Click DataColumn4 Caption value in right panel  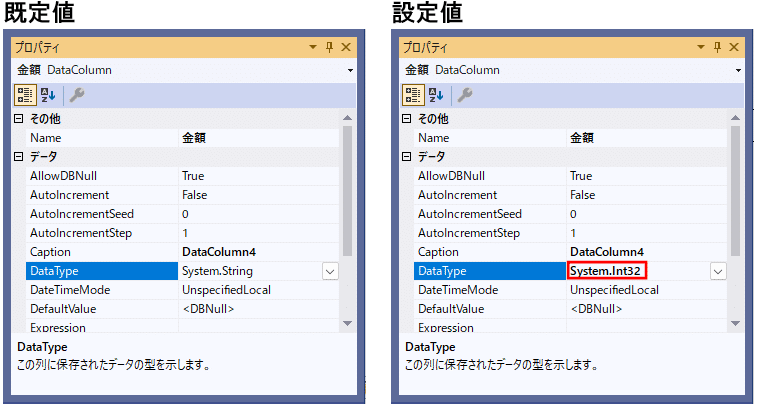(607, 252)
